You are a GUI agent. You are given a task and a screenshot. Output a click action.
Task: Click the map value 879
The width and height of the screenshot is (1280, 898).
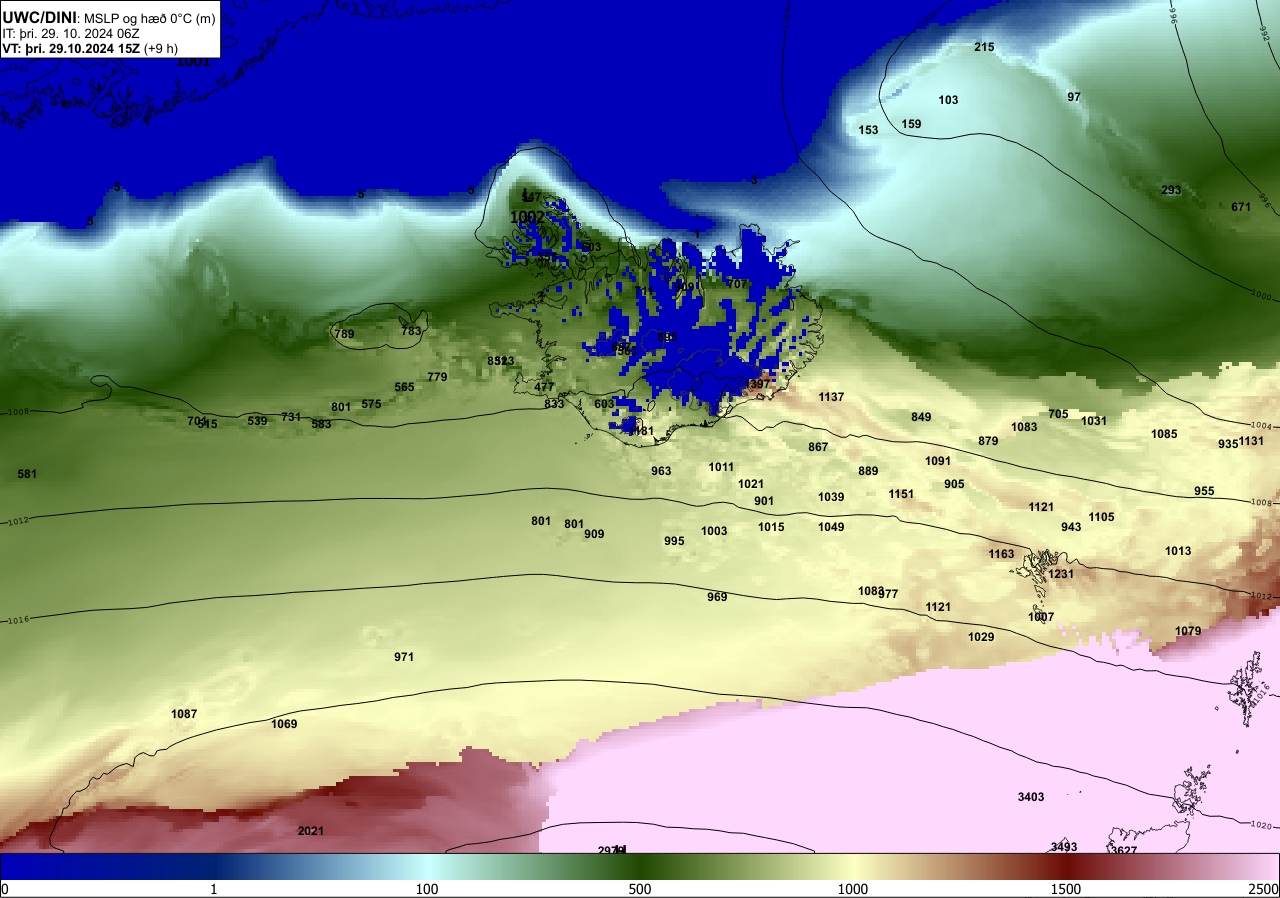coord(988,441)
